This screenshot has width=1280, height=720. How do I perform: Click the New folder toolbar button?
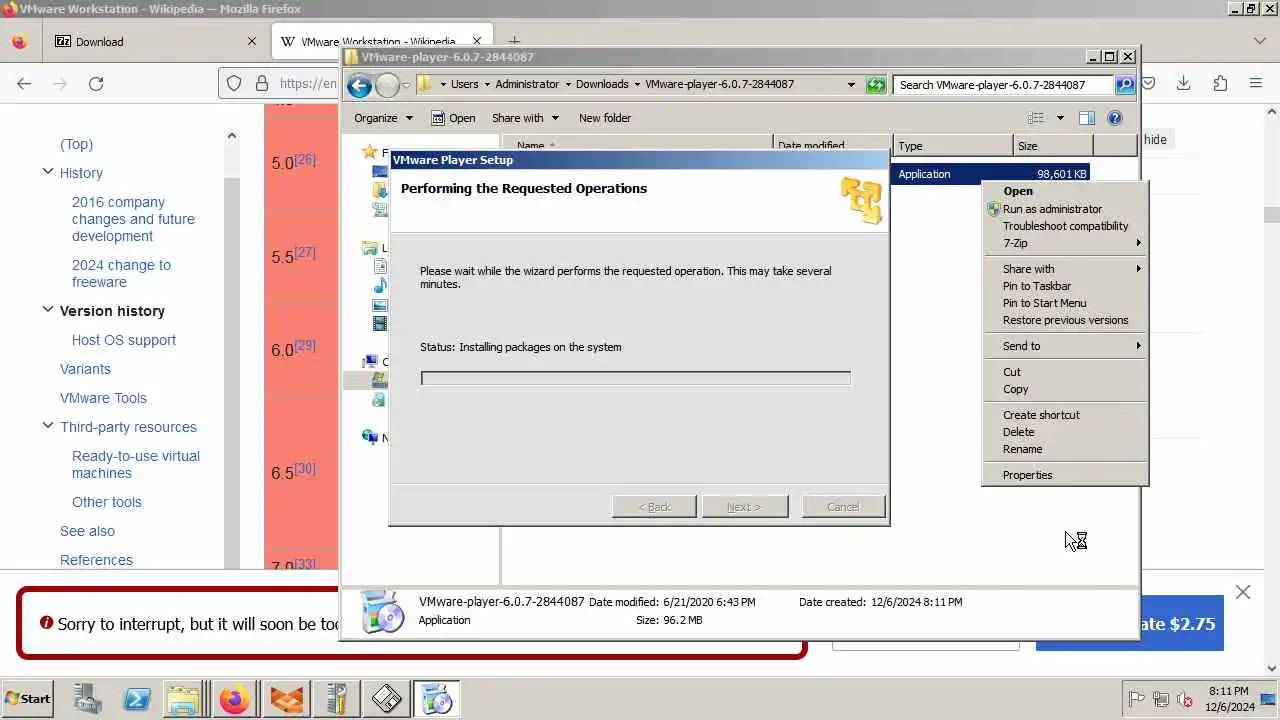(x=604, y=118)
